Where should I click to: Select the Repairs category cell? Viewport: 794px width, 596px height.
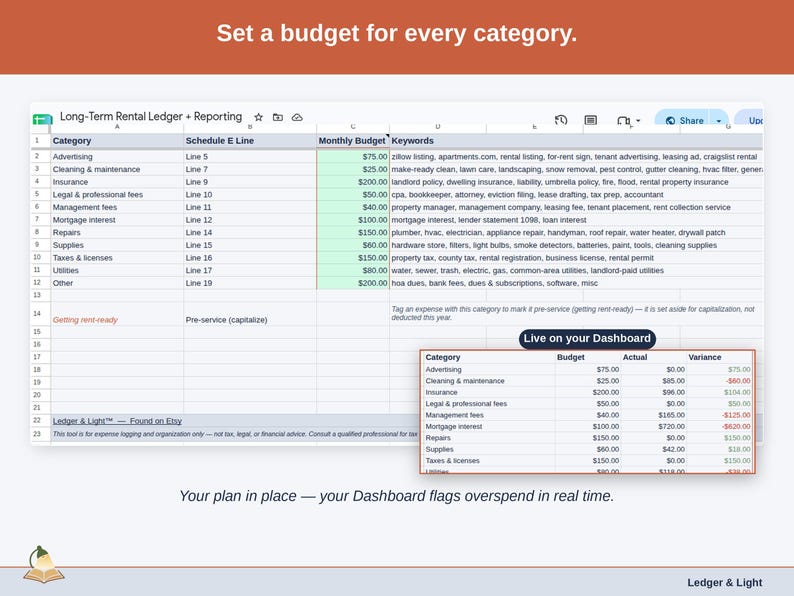pyautogui.click(x=117, y=232)
